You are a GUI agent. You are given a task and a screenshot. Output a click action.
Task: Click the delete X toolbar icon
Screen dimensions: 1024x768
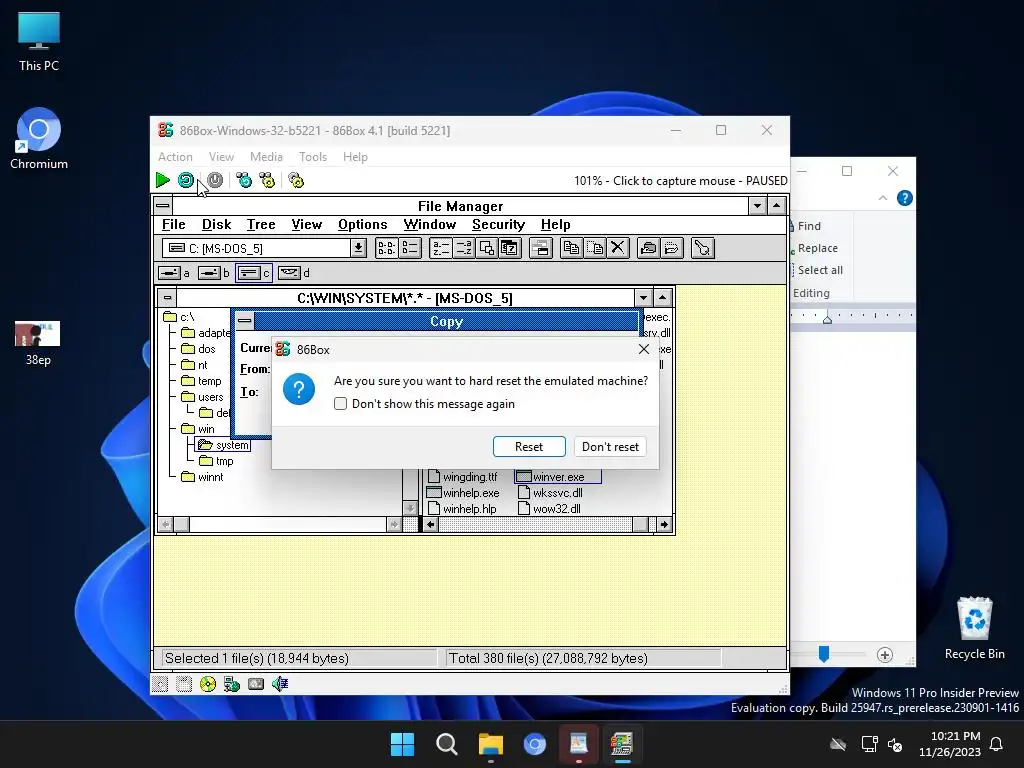click(x=618, y=248)
